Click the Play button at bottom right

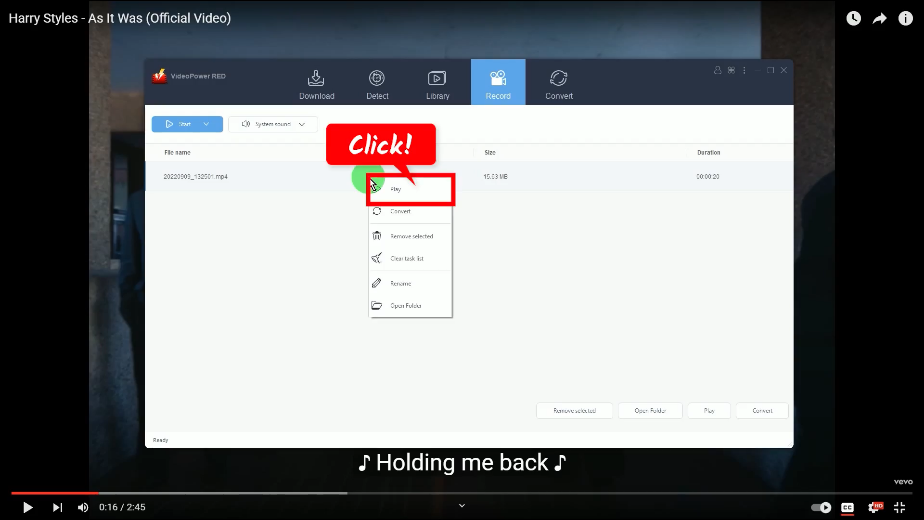709,410
